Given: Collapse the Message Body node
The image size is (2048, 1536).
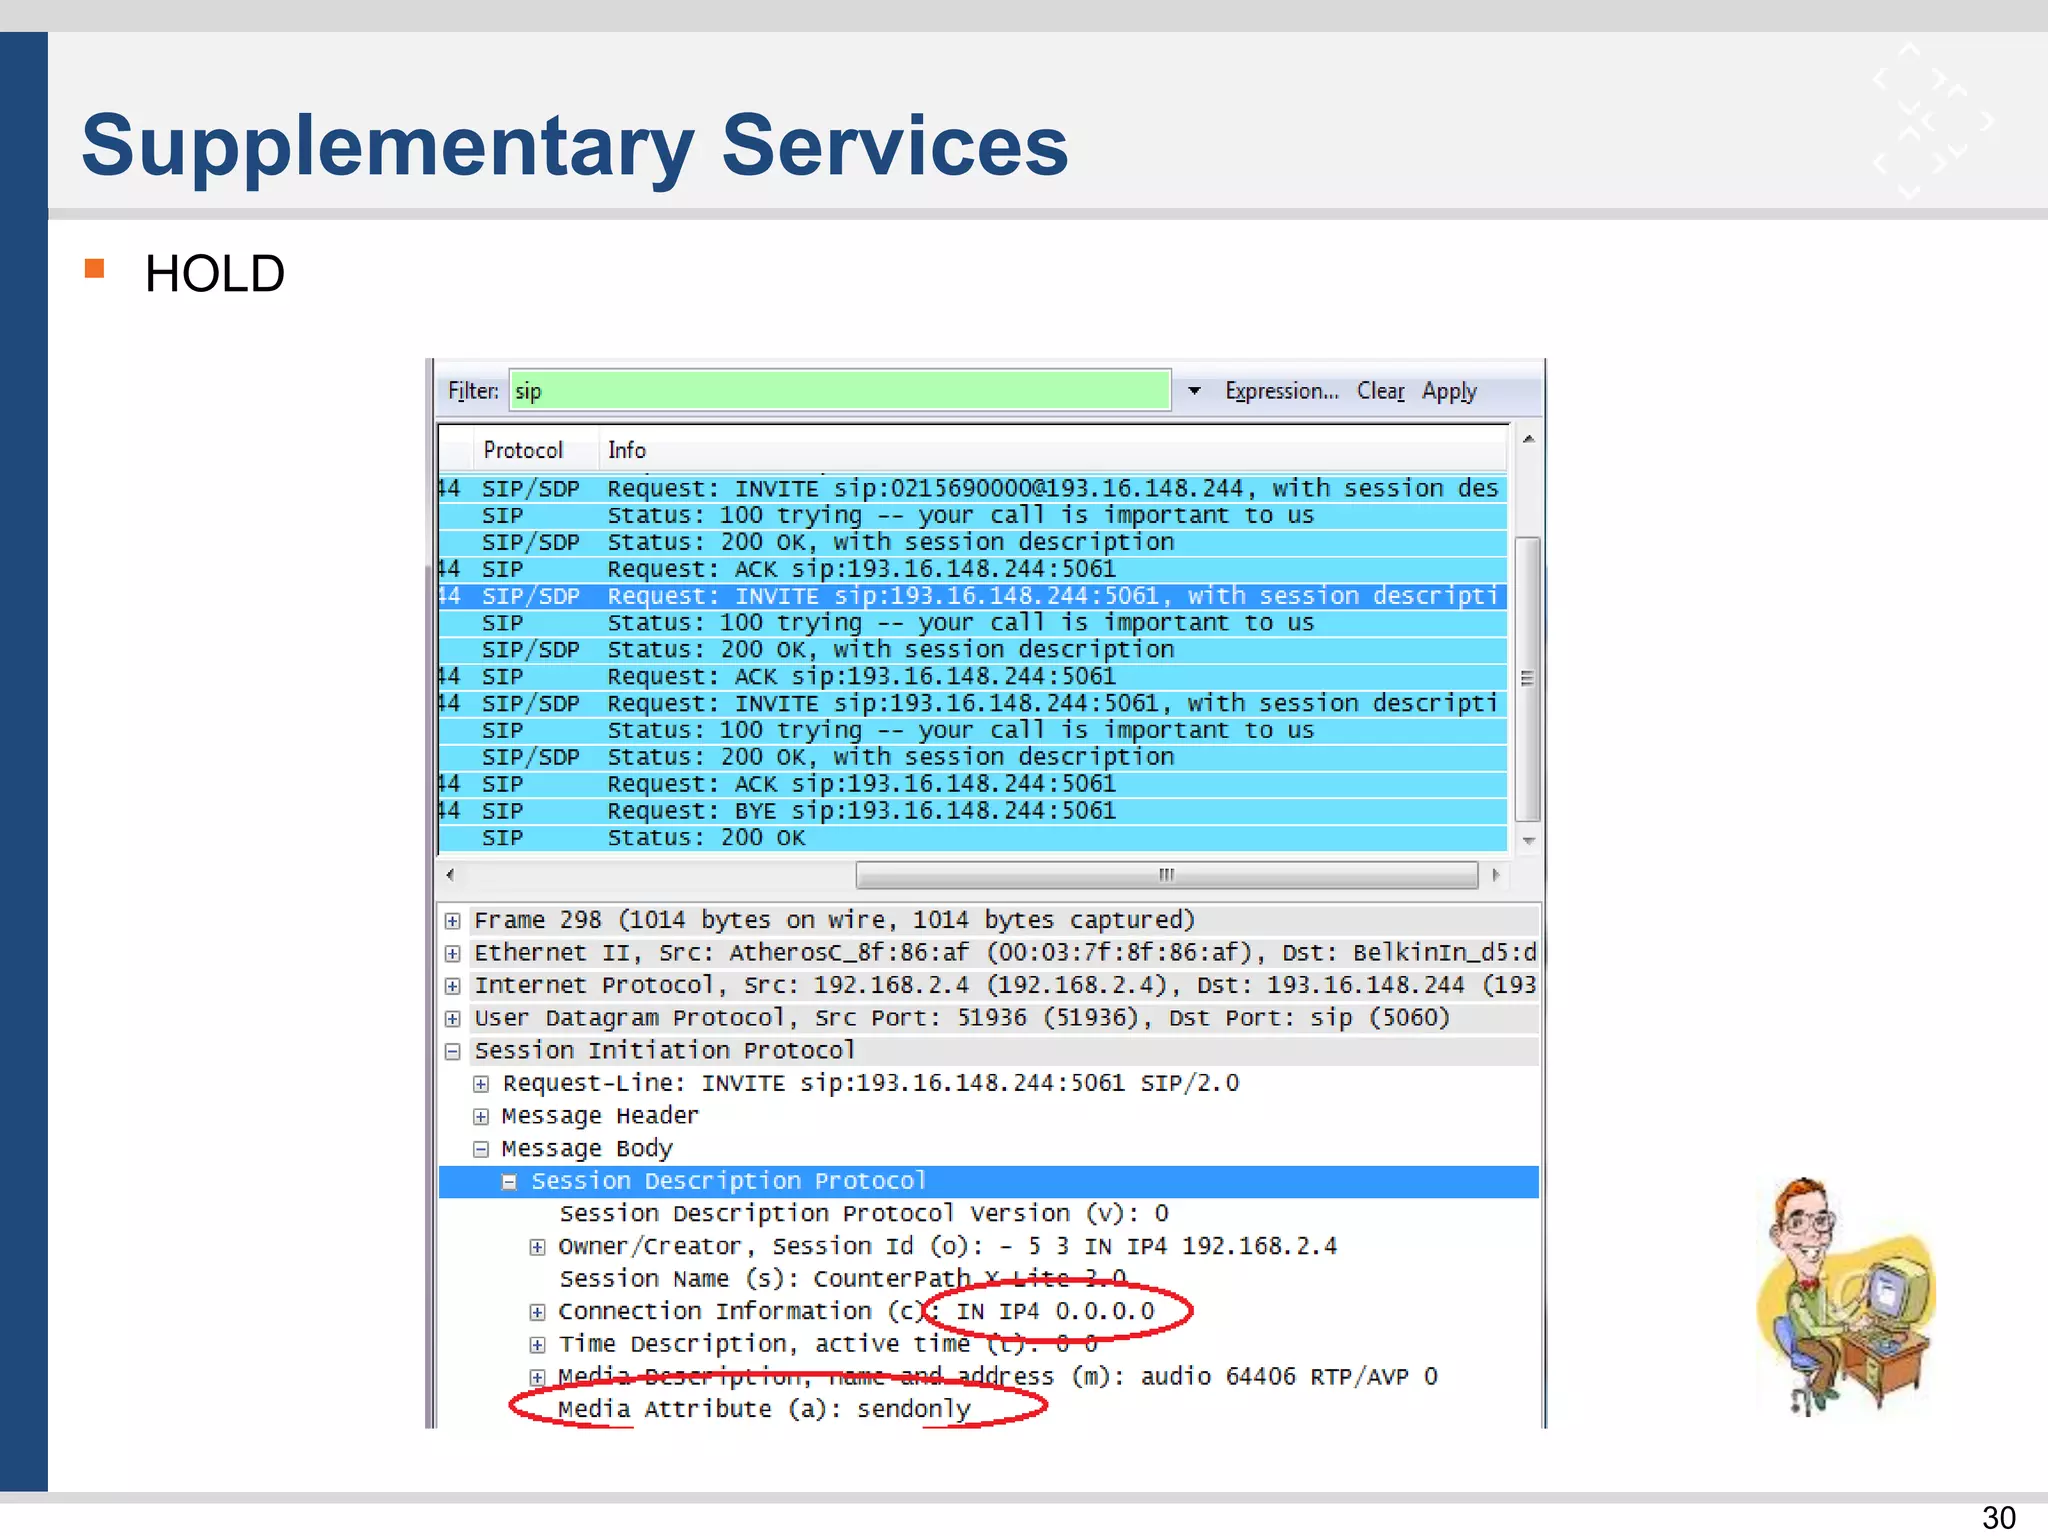Looking at the screenshot, I should [481, 1149].
